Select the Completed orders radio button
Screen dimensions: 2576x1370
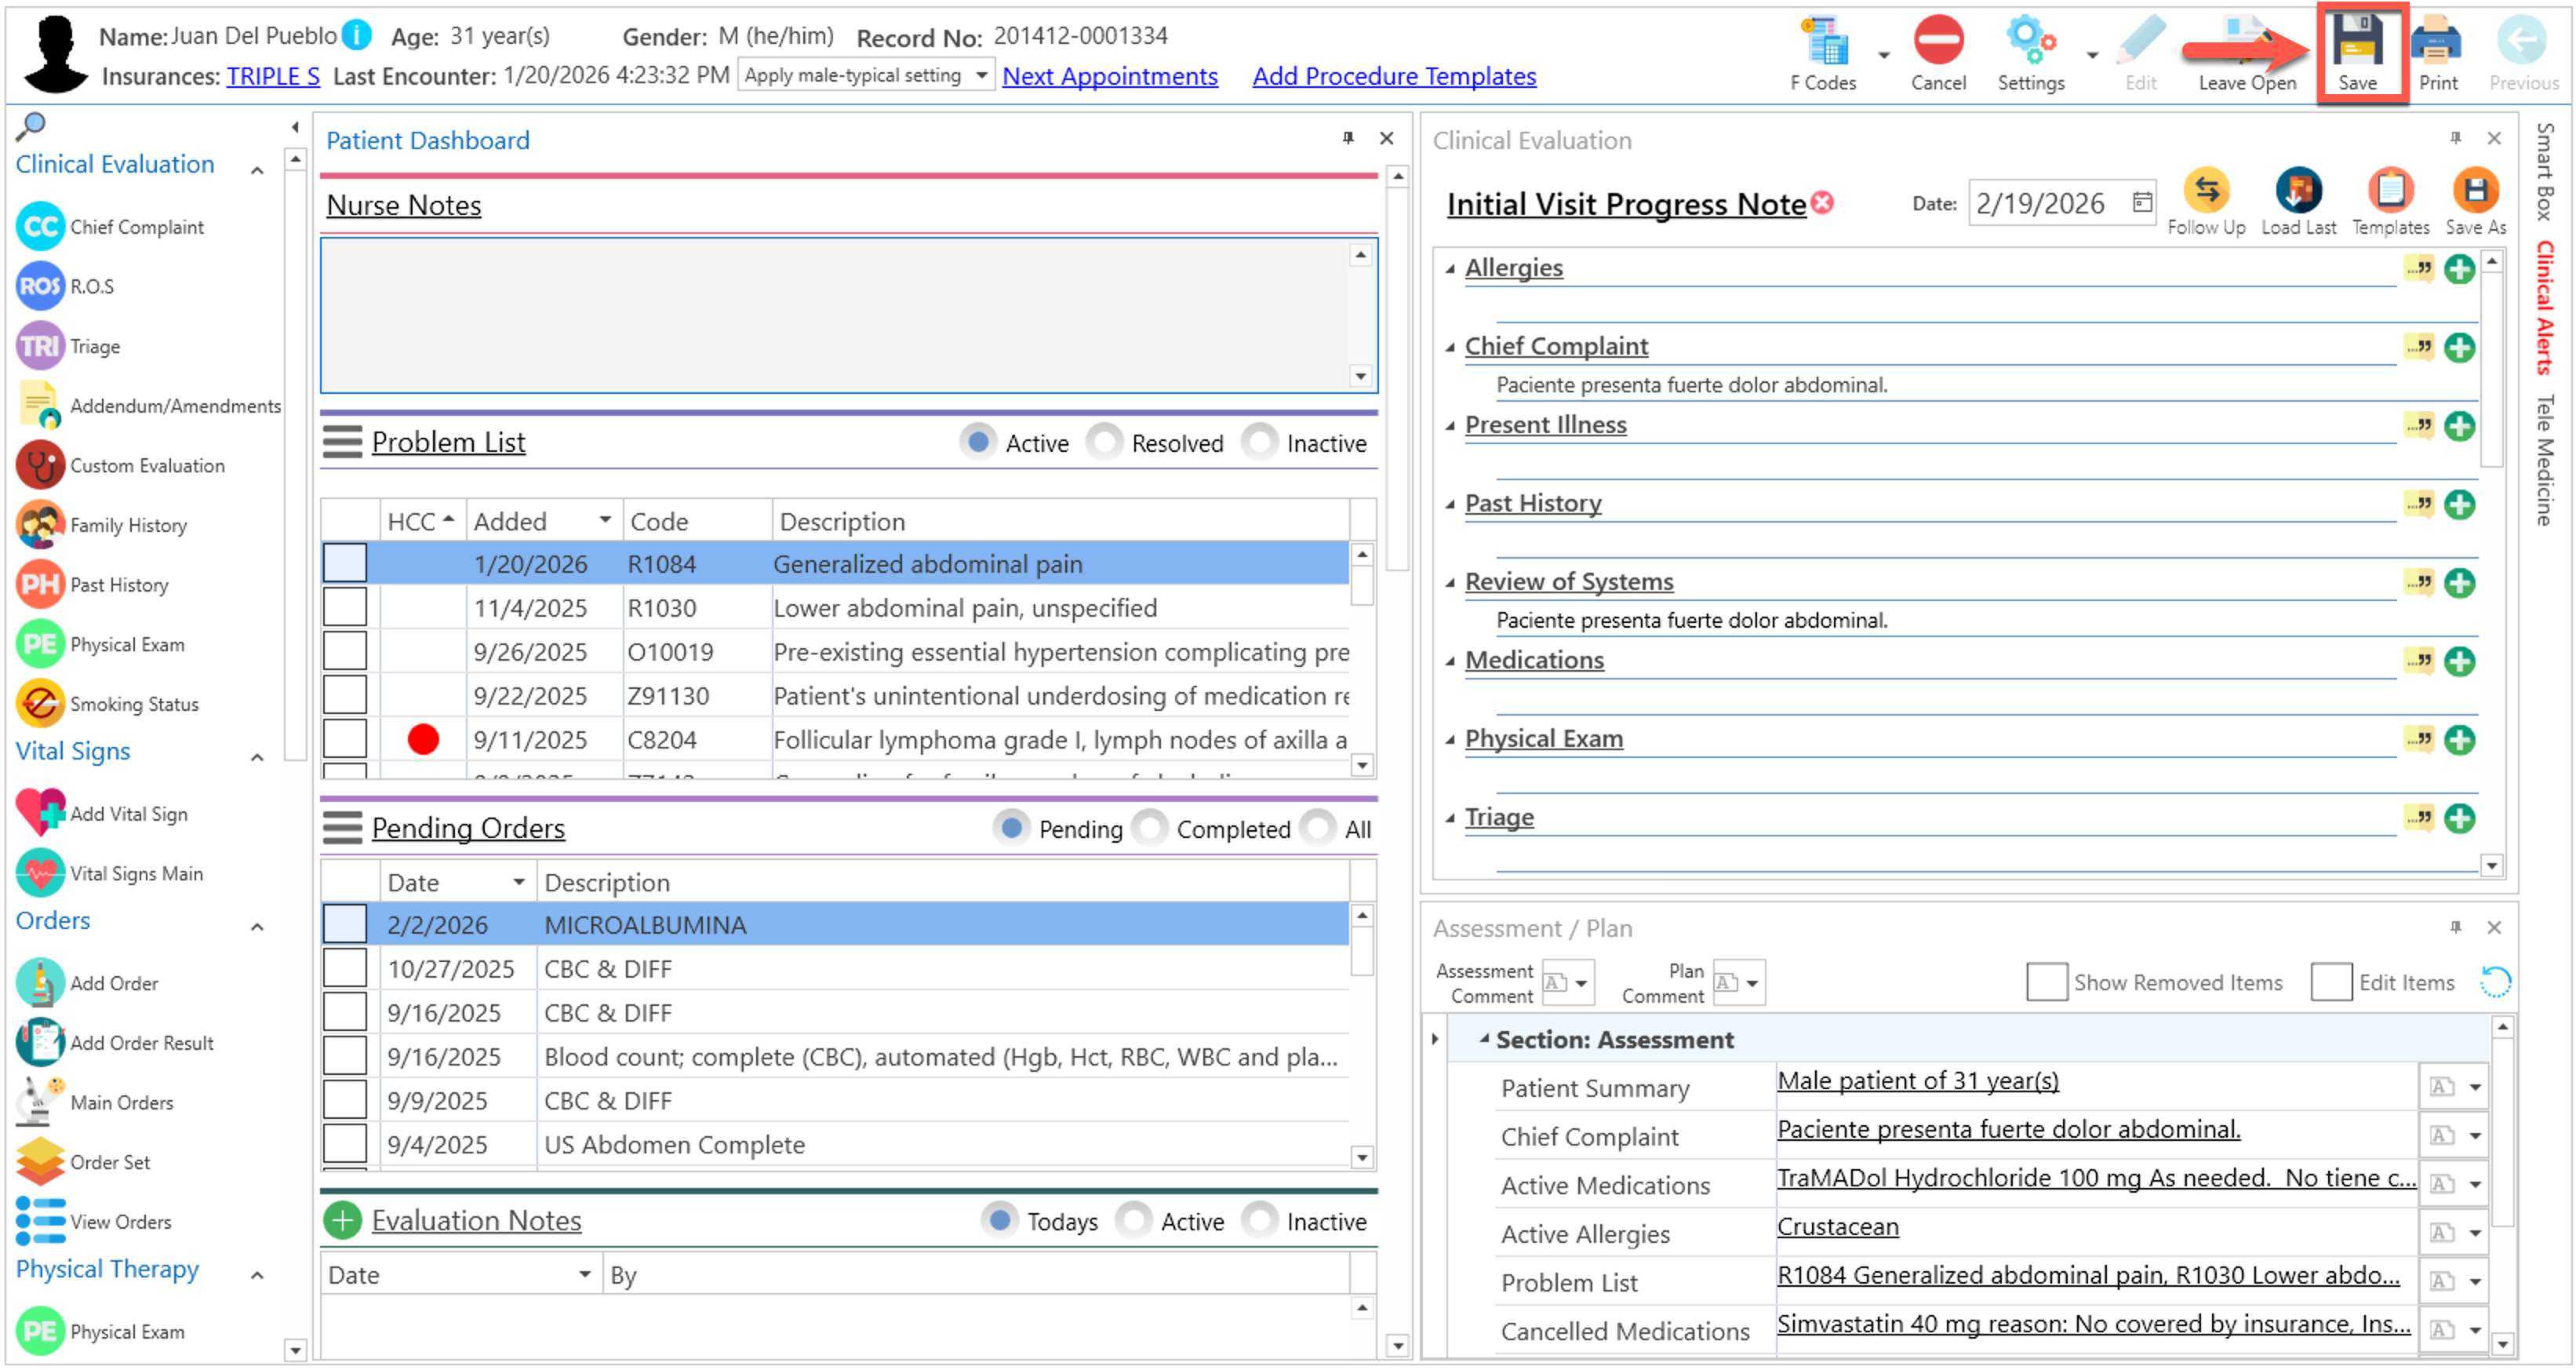(1150, 828)
